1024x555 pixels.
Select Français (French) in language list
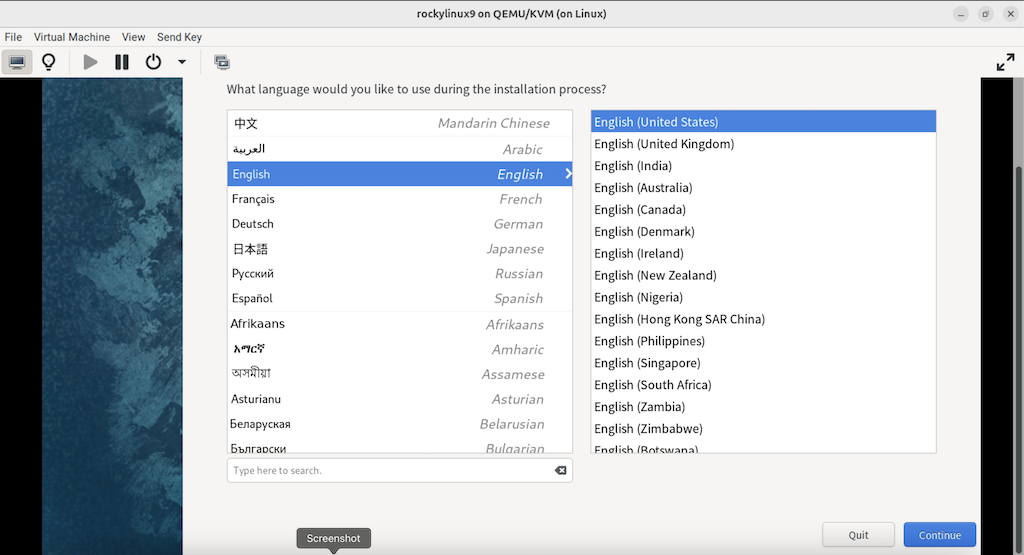point(400,199)
